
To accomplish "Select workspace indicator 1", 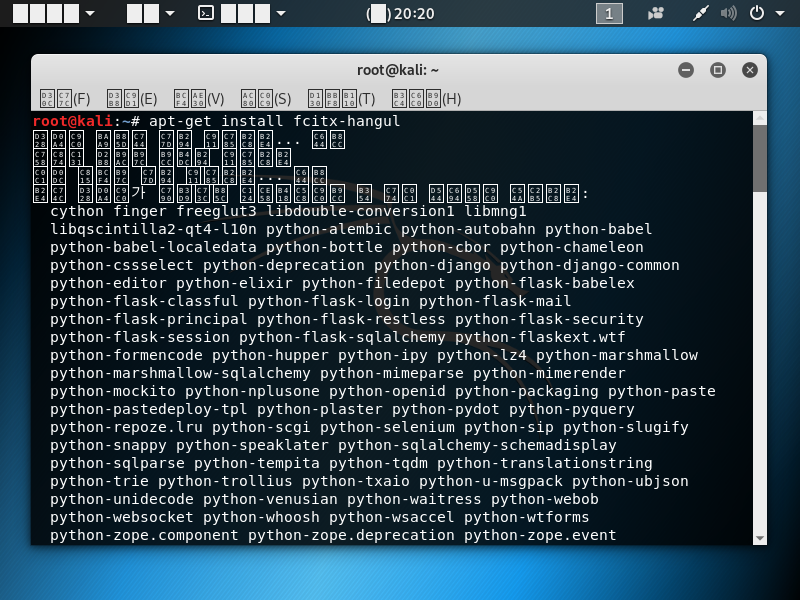I will (609, 13).
